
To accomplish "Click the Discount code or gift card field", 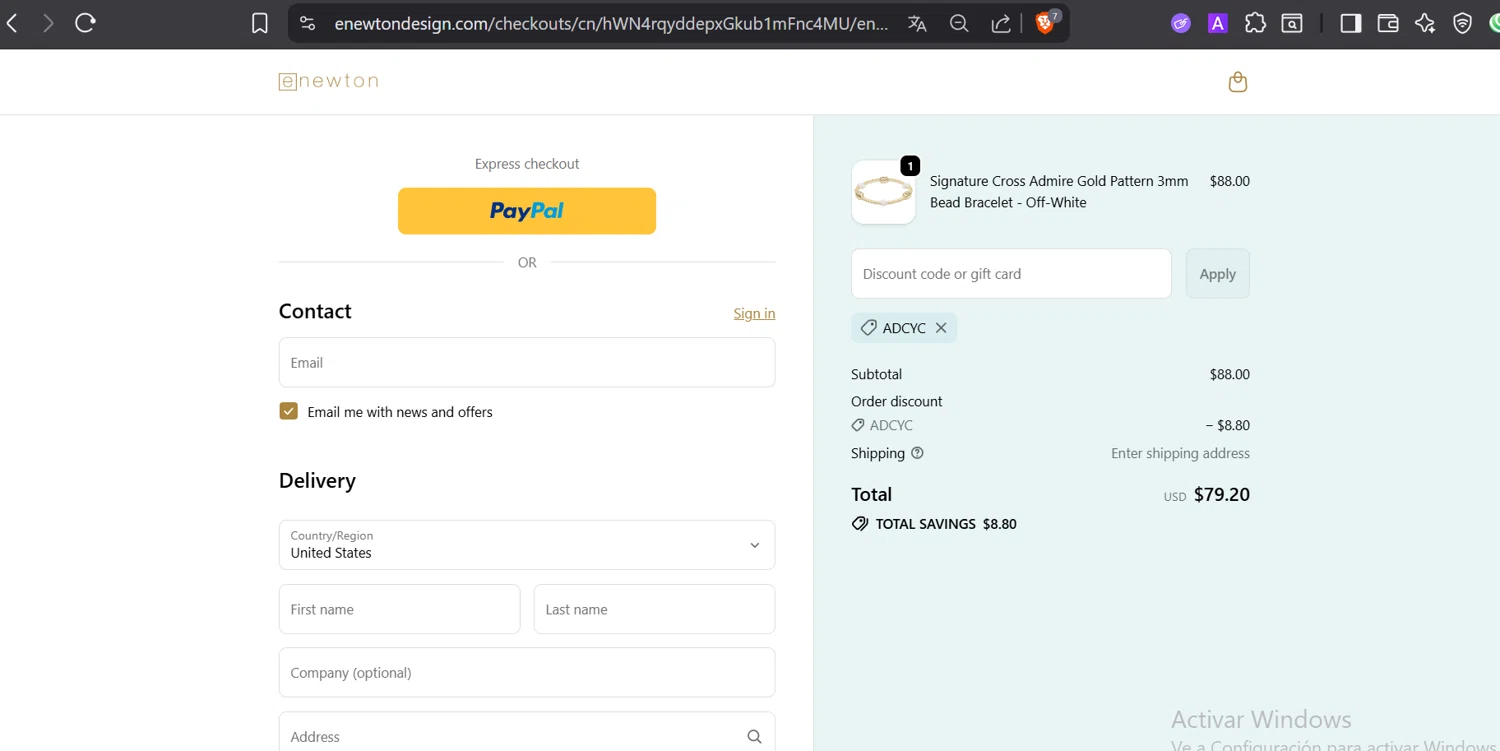I will coord(1011,274).
